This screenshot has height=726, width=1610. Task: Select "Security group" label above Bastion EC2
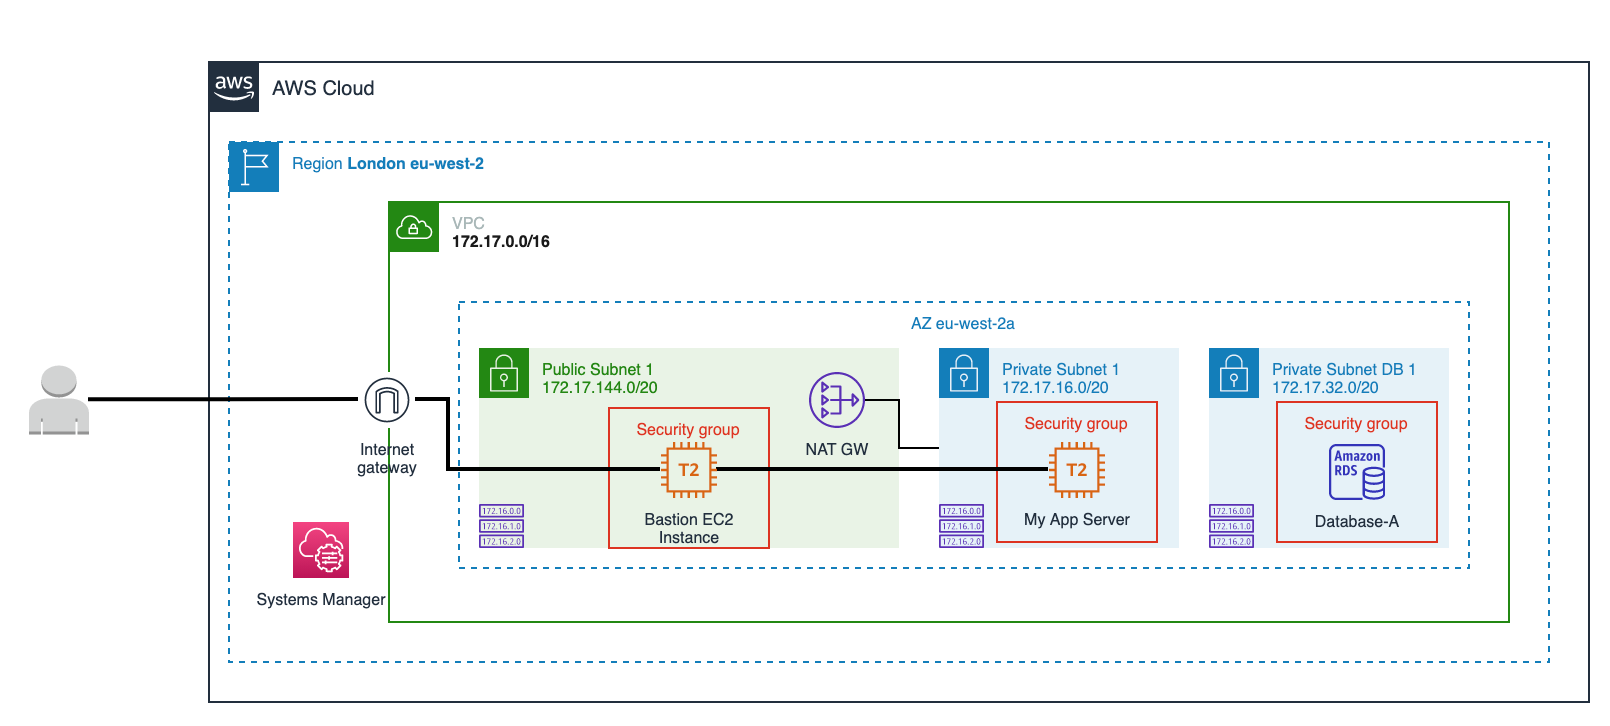[x=688, y=430]
